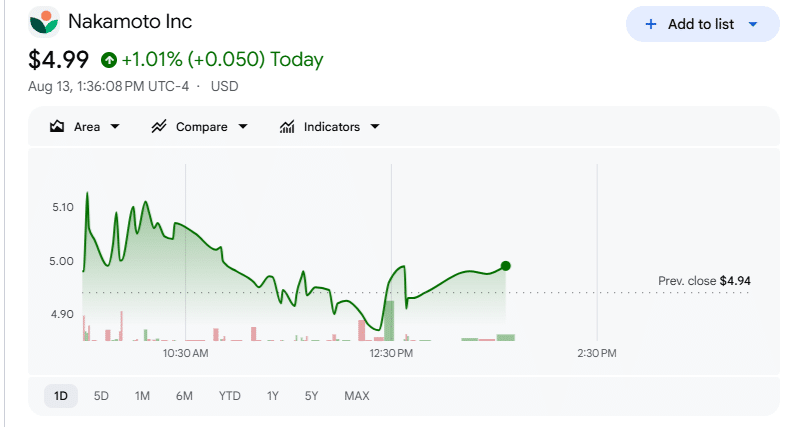Click the +1.01% (+0.050) Today change text
Viewport: 800px width, 427px height.
222,59
